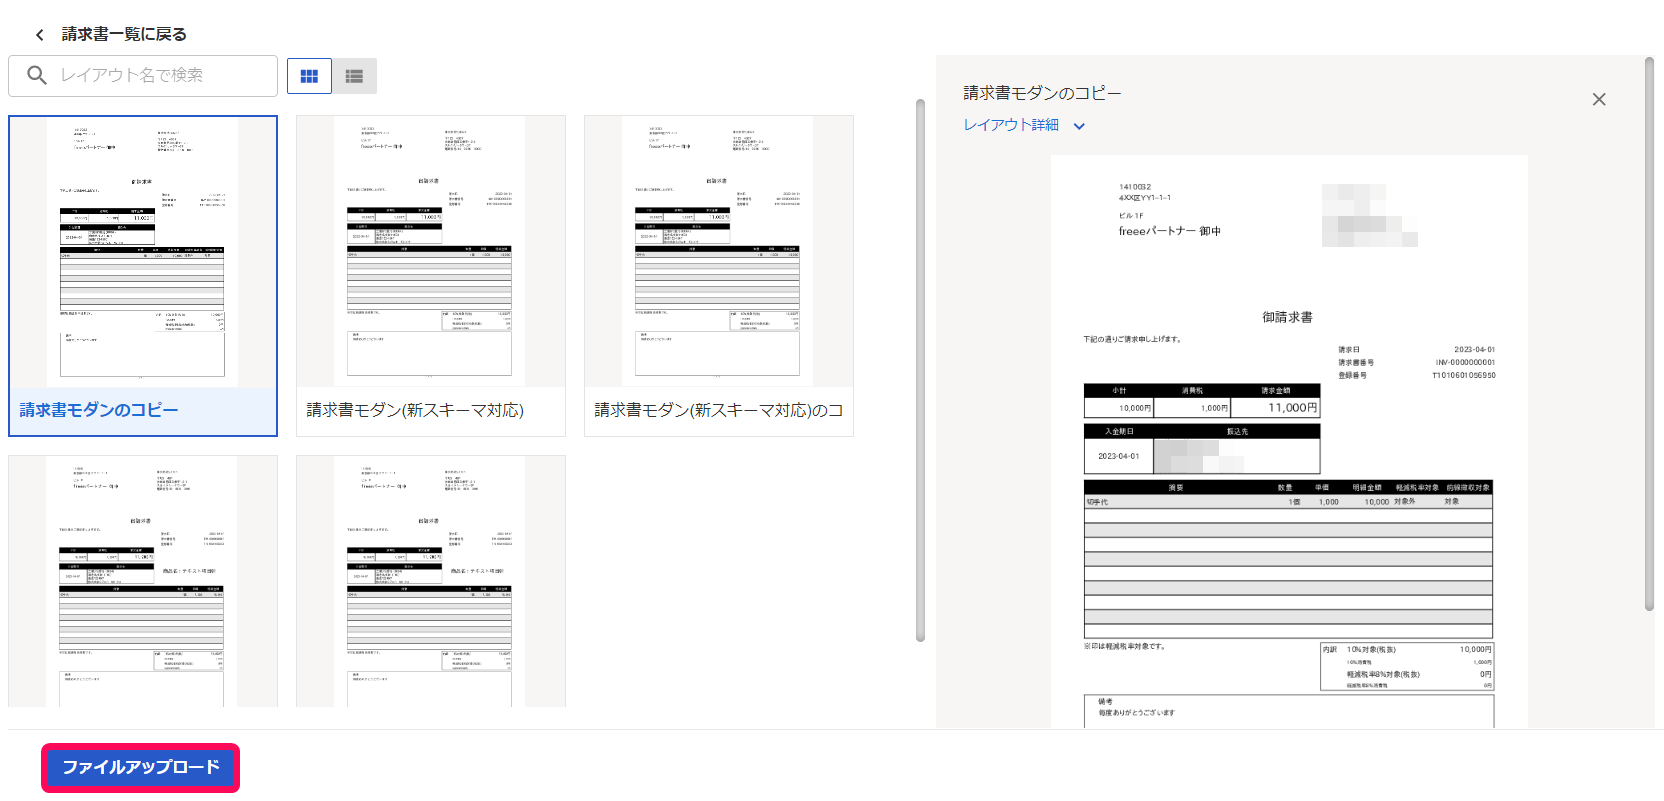Close the layout preview panel
Viewport: 1664px width, 801px height.
1598,99
